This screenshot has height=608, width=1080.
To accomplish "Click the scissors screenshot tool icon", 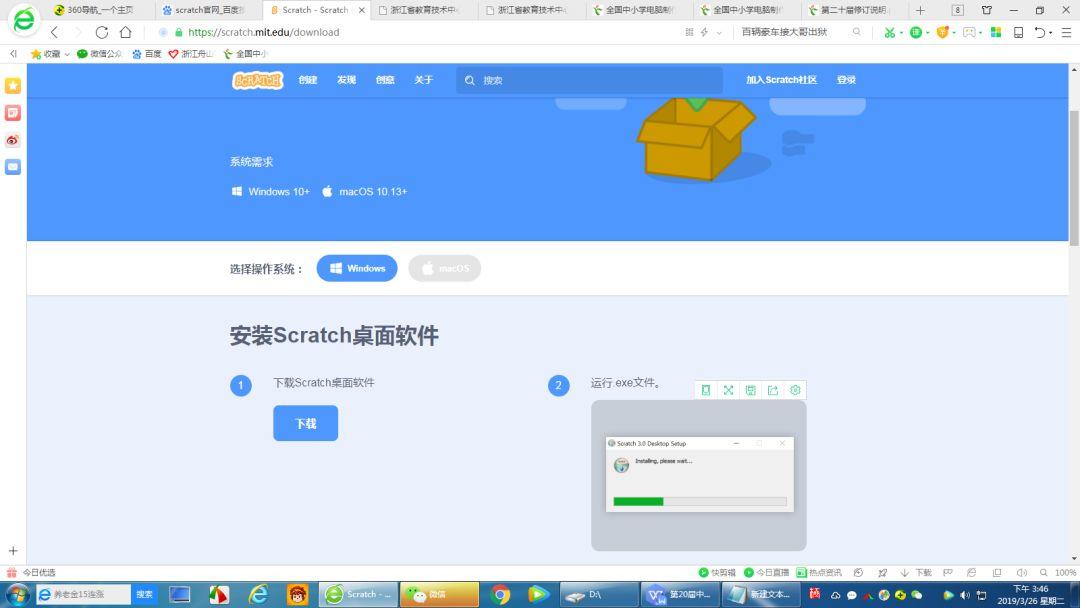I will [x=889, y=32].
